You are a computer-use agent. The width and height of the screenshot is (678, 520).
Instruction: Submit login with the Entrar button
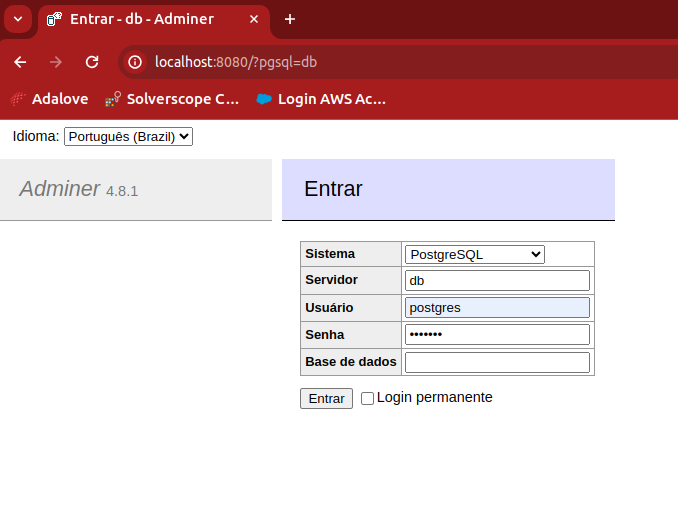click(326, 399)
